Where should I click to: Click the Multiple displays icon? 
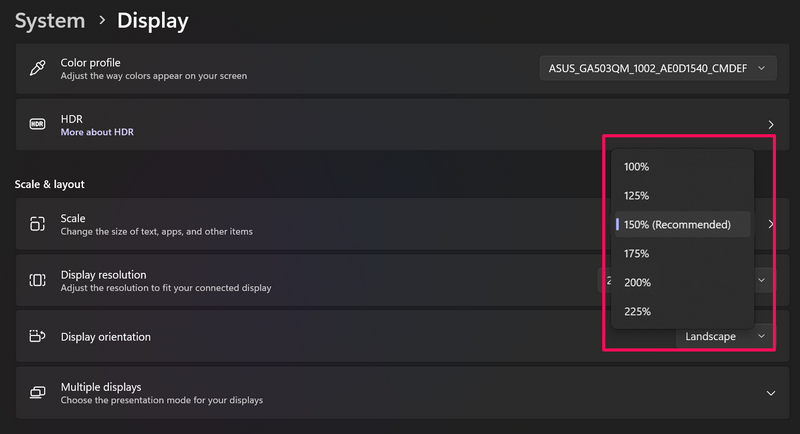(x=38, y=393)
